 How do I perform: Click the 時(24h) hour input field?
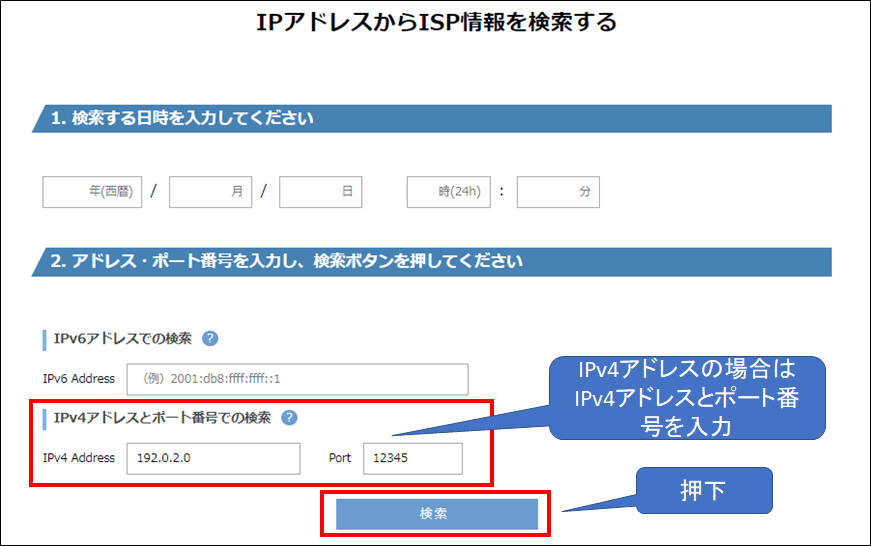[448, 192]
